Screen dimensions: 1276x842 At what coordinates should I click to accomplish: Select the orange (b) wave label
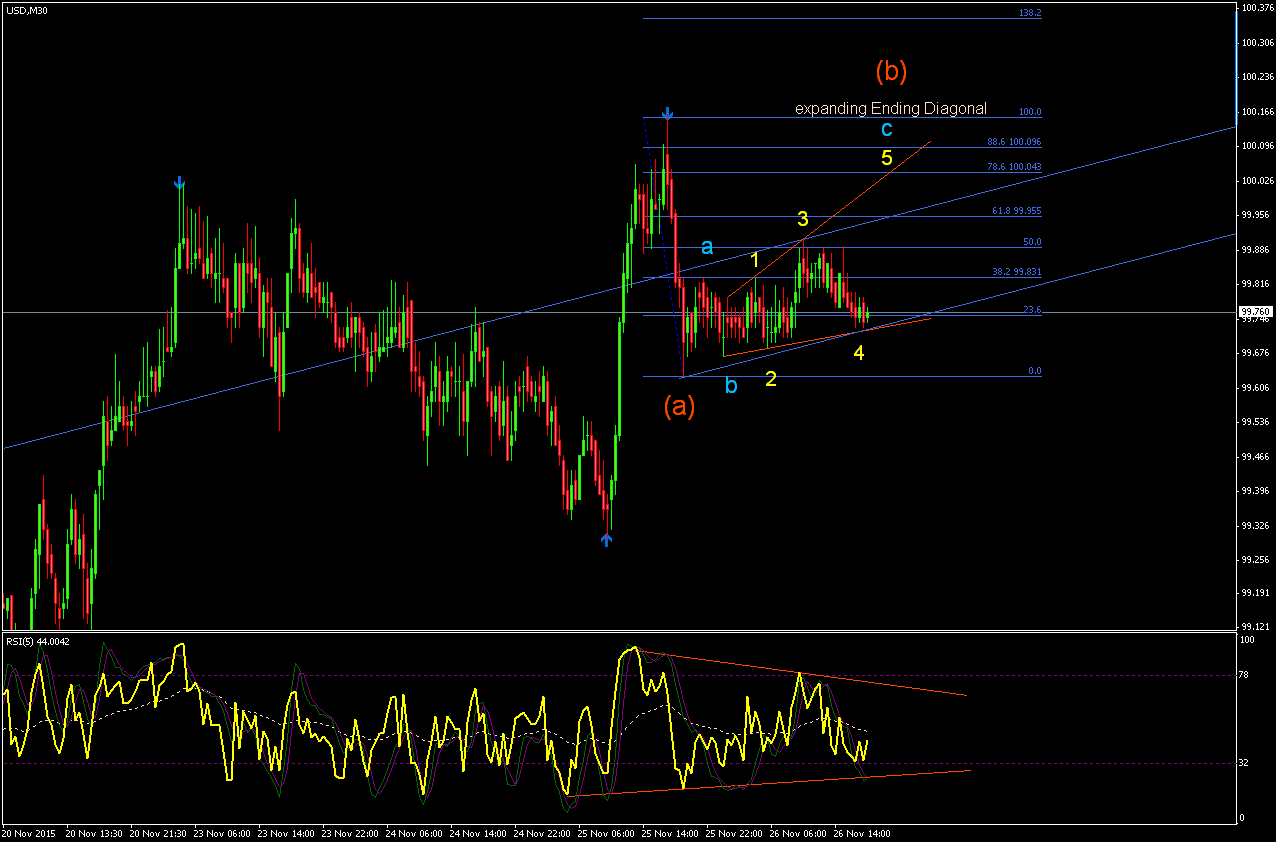coord(891,71)
